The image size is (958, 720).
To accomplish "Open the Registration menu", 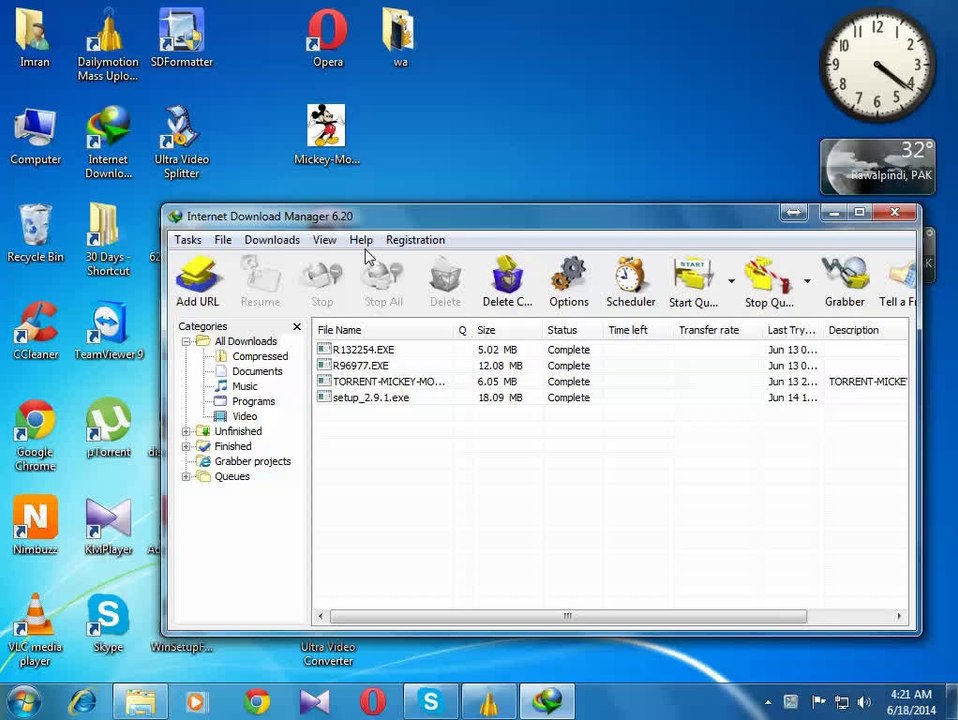I will pos(415,240).
